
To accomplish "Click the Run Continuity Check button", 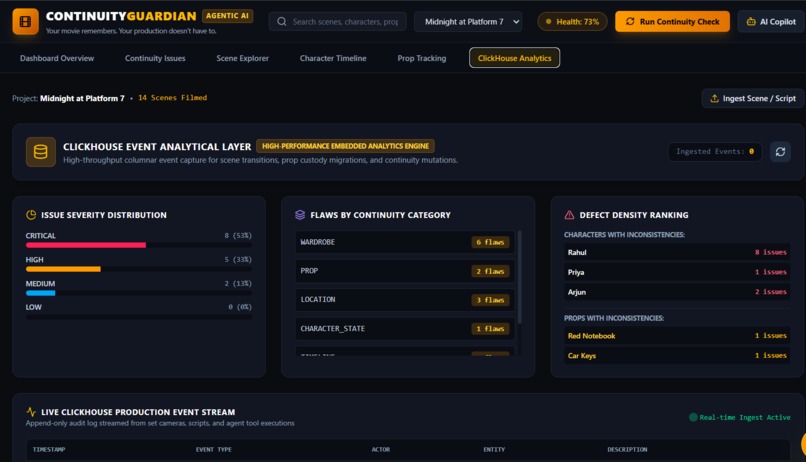I will click(672, 22).
